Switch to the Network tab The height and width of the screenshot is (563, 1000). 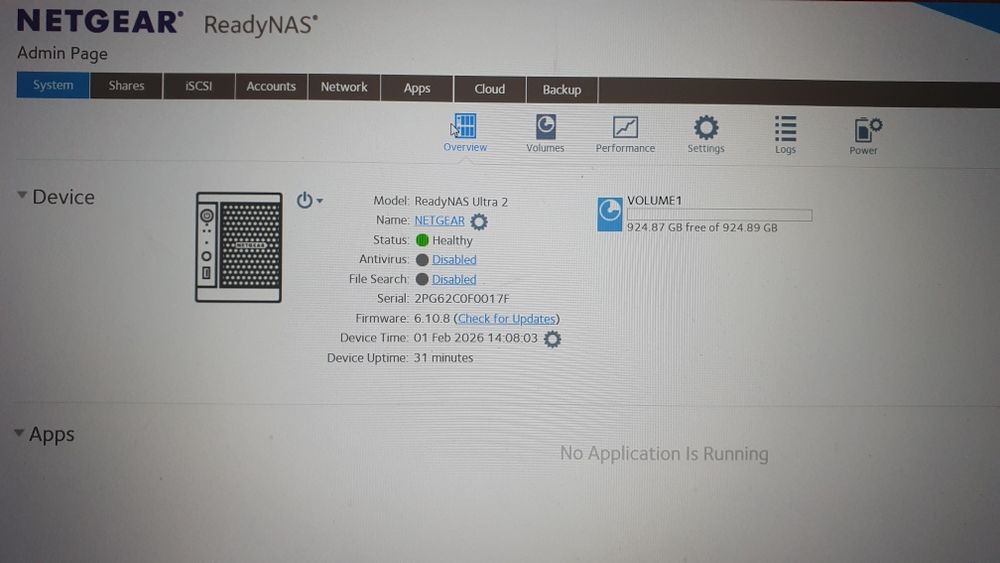pos(344,87)
